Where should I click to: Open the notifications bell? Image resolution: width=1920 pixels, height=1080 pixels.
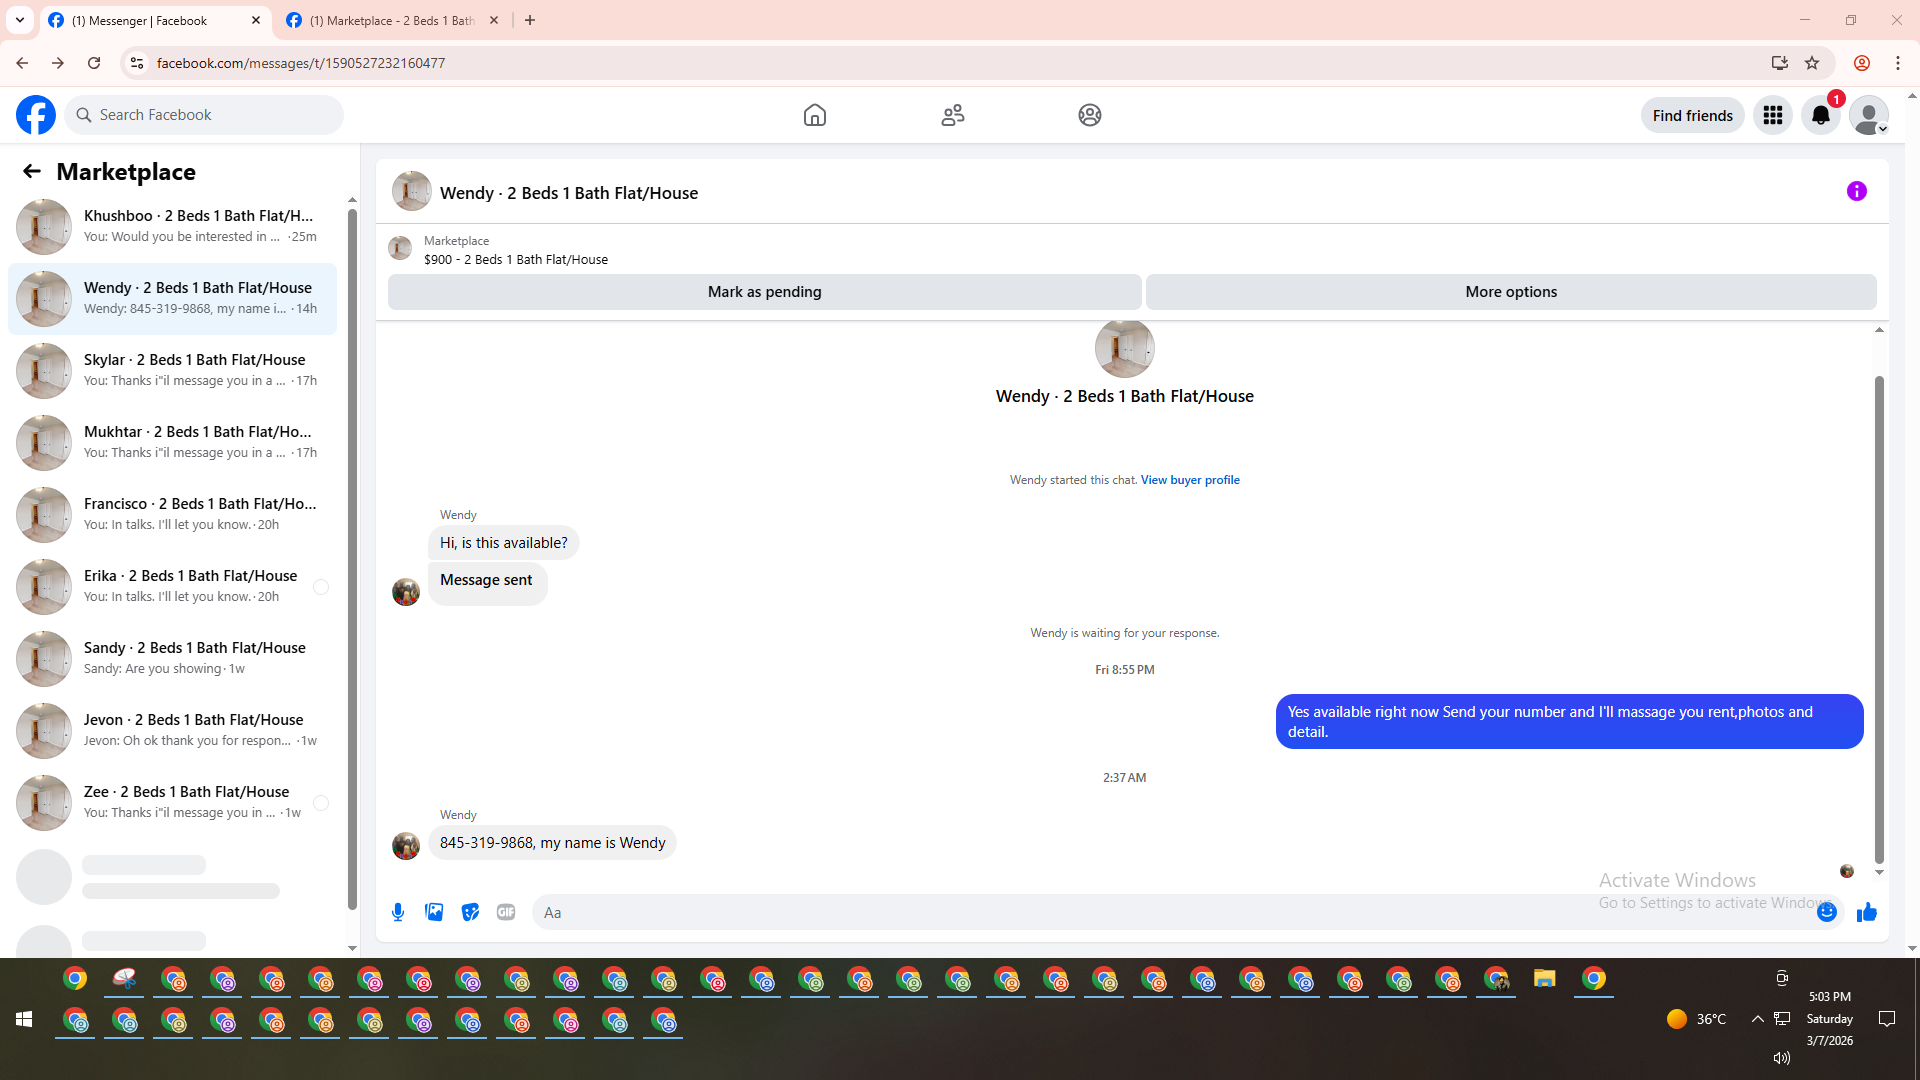1821,115
